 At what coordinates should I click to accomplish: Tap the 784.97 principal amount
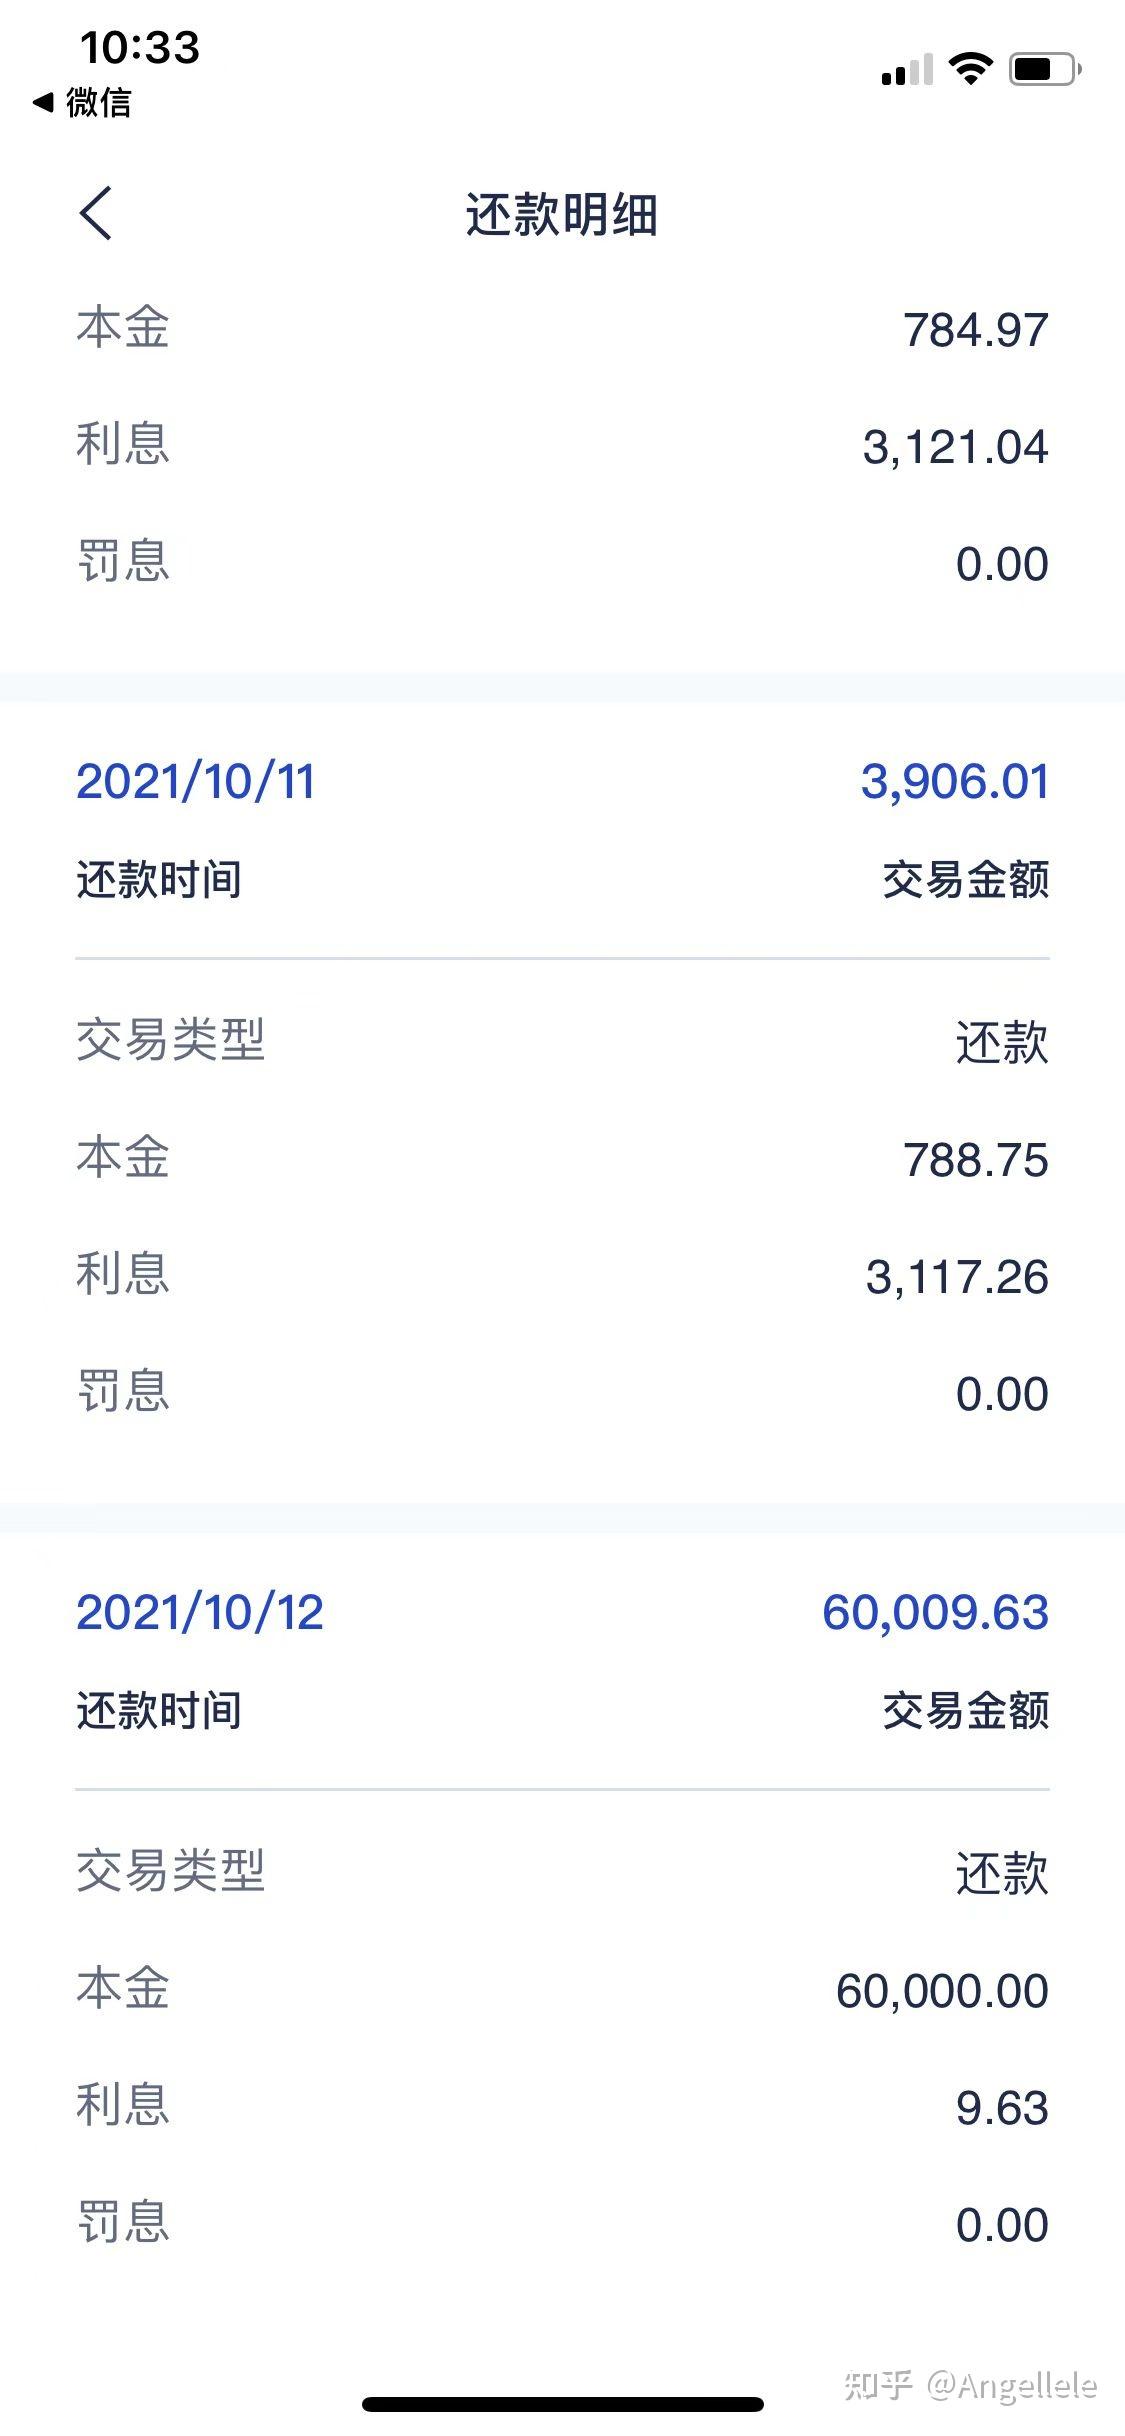click(975, 330)
